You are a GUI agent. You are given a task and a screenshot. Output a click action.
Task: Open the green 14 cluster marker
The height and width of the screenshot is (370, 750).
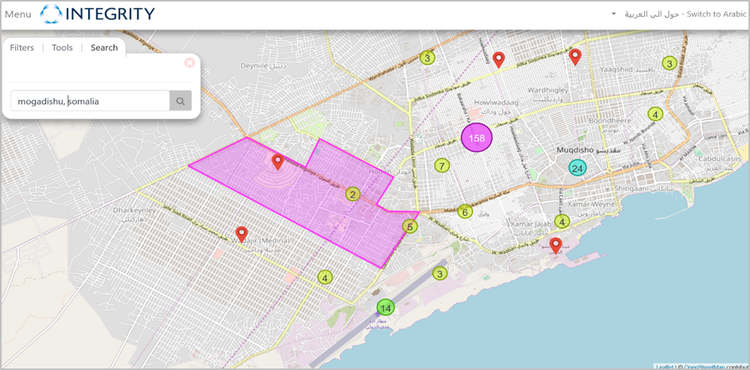click(x=386, y=308)
